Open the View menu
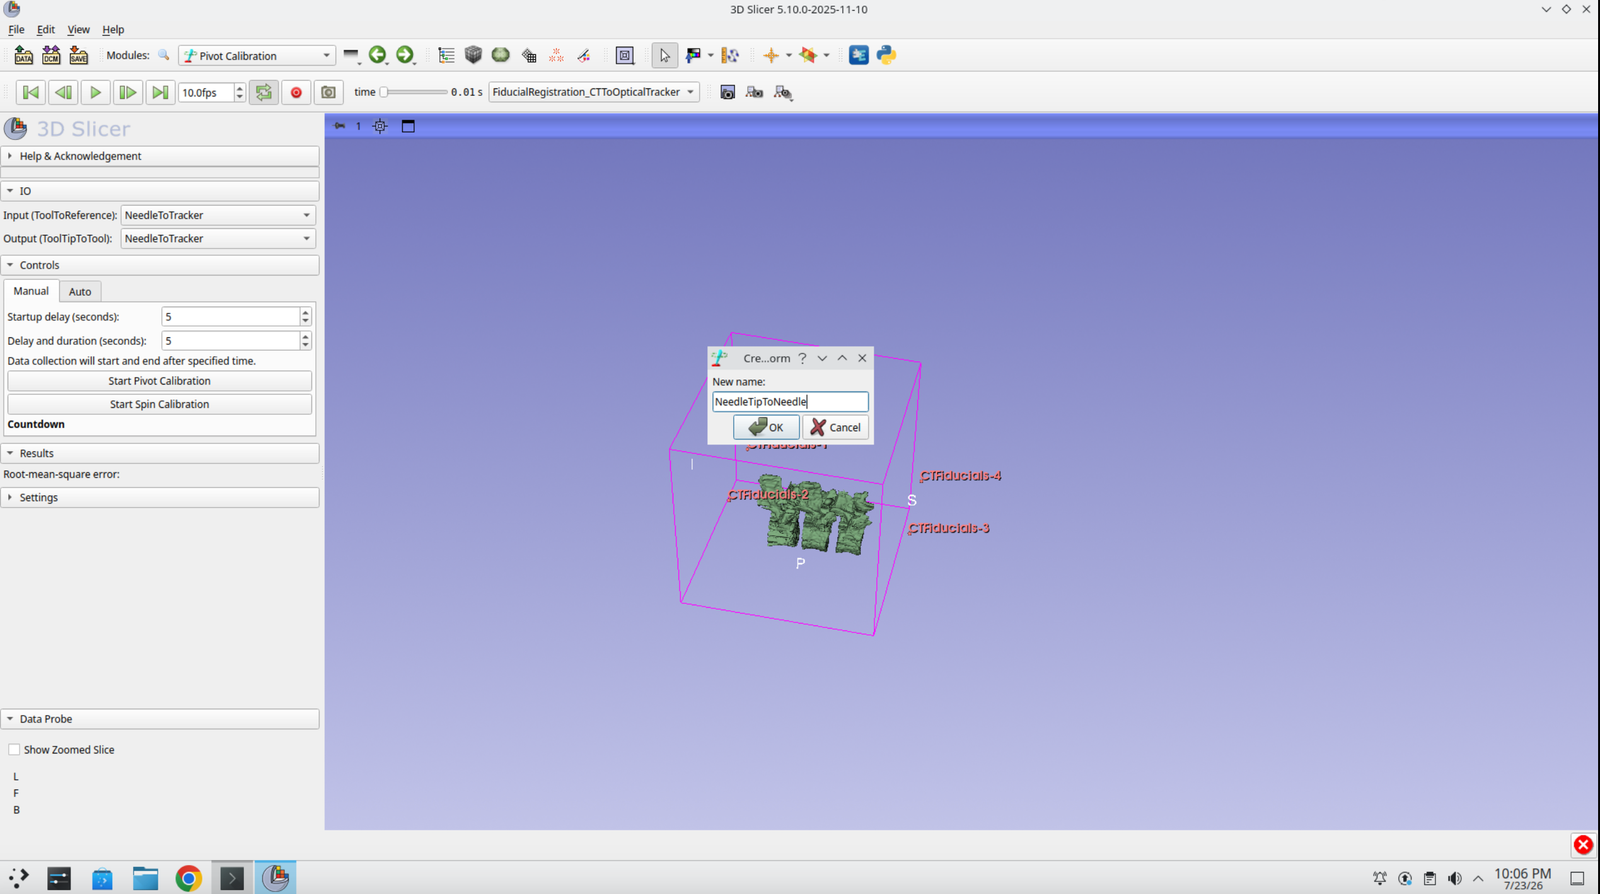Screen dimensions: 1600x894 (78, 30)
